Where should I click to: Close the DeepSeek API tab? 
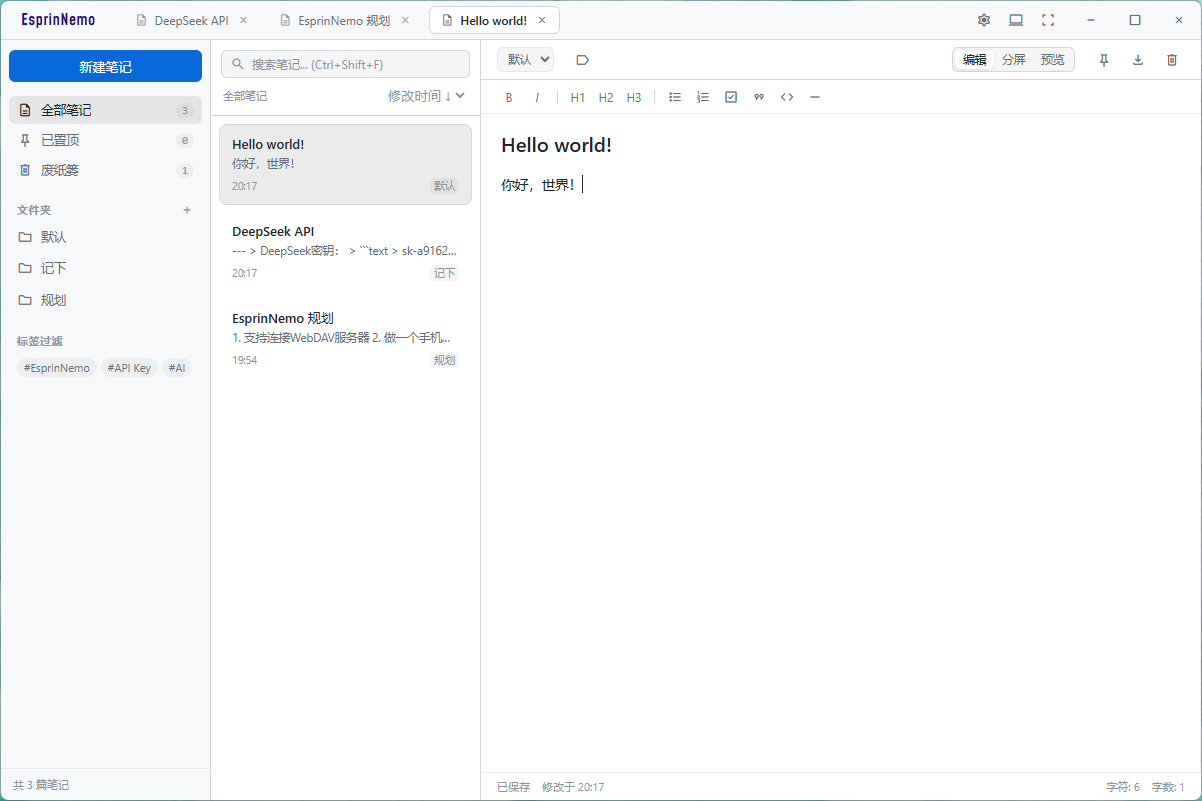pyautogui.click(x=243, y=20)
